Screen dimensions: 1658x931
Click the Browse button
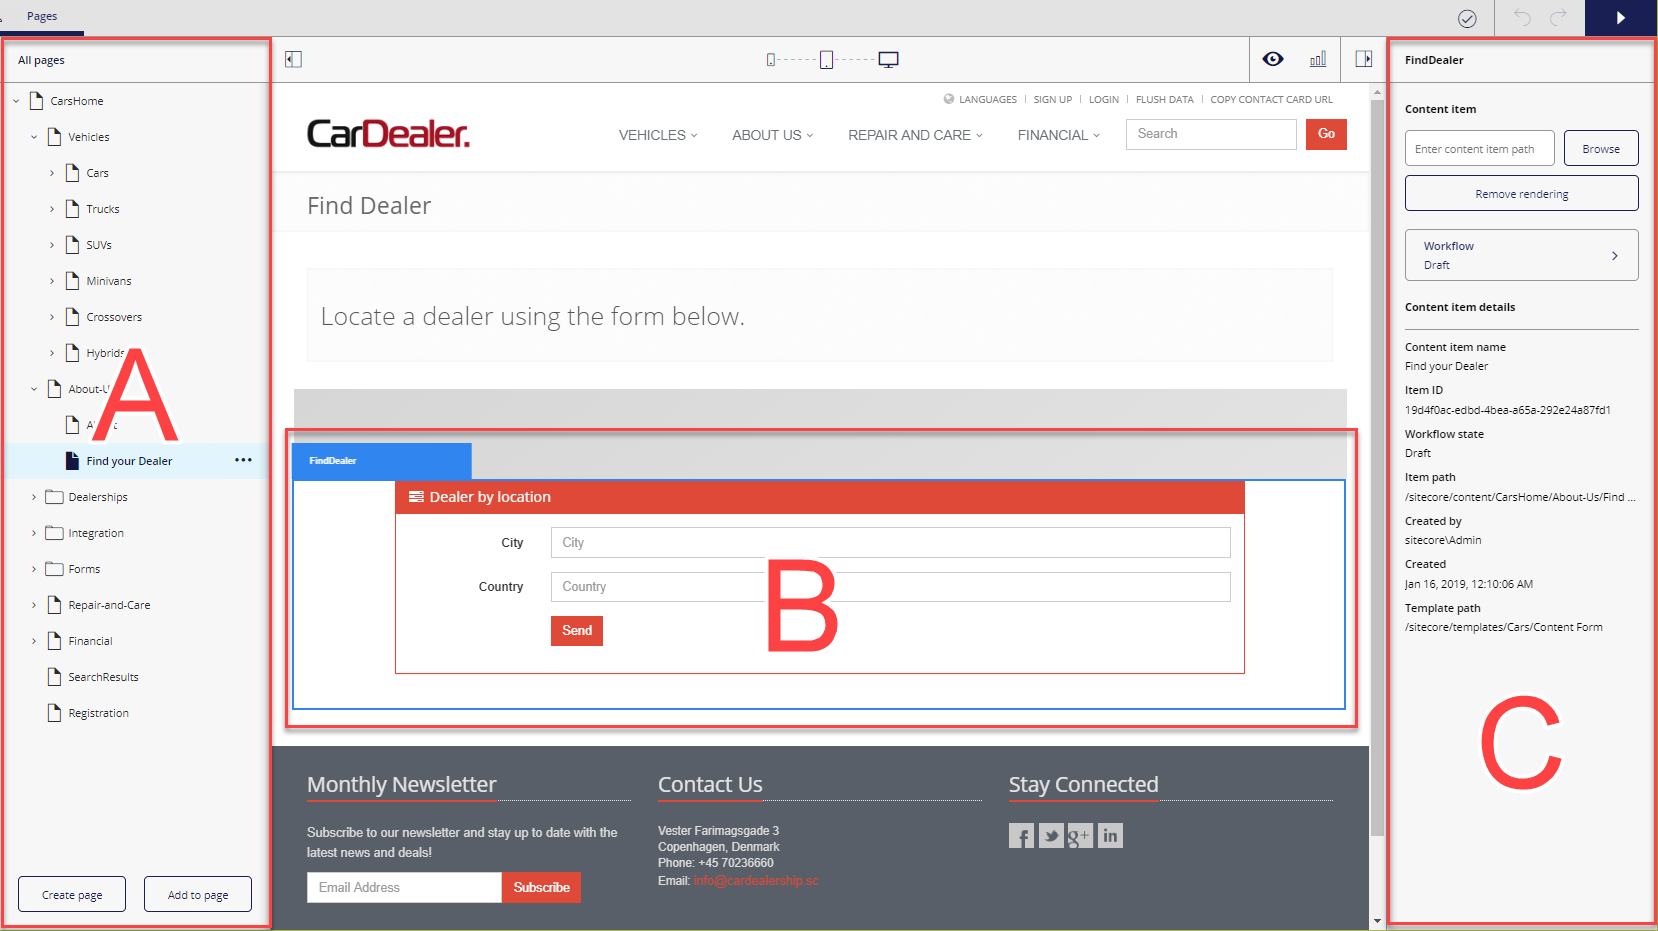point(1601,148)
